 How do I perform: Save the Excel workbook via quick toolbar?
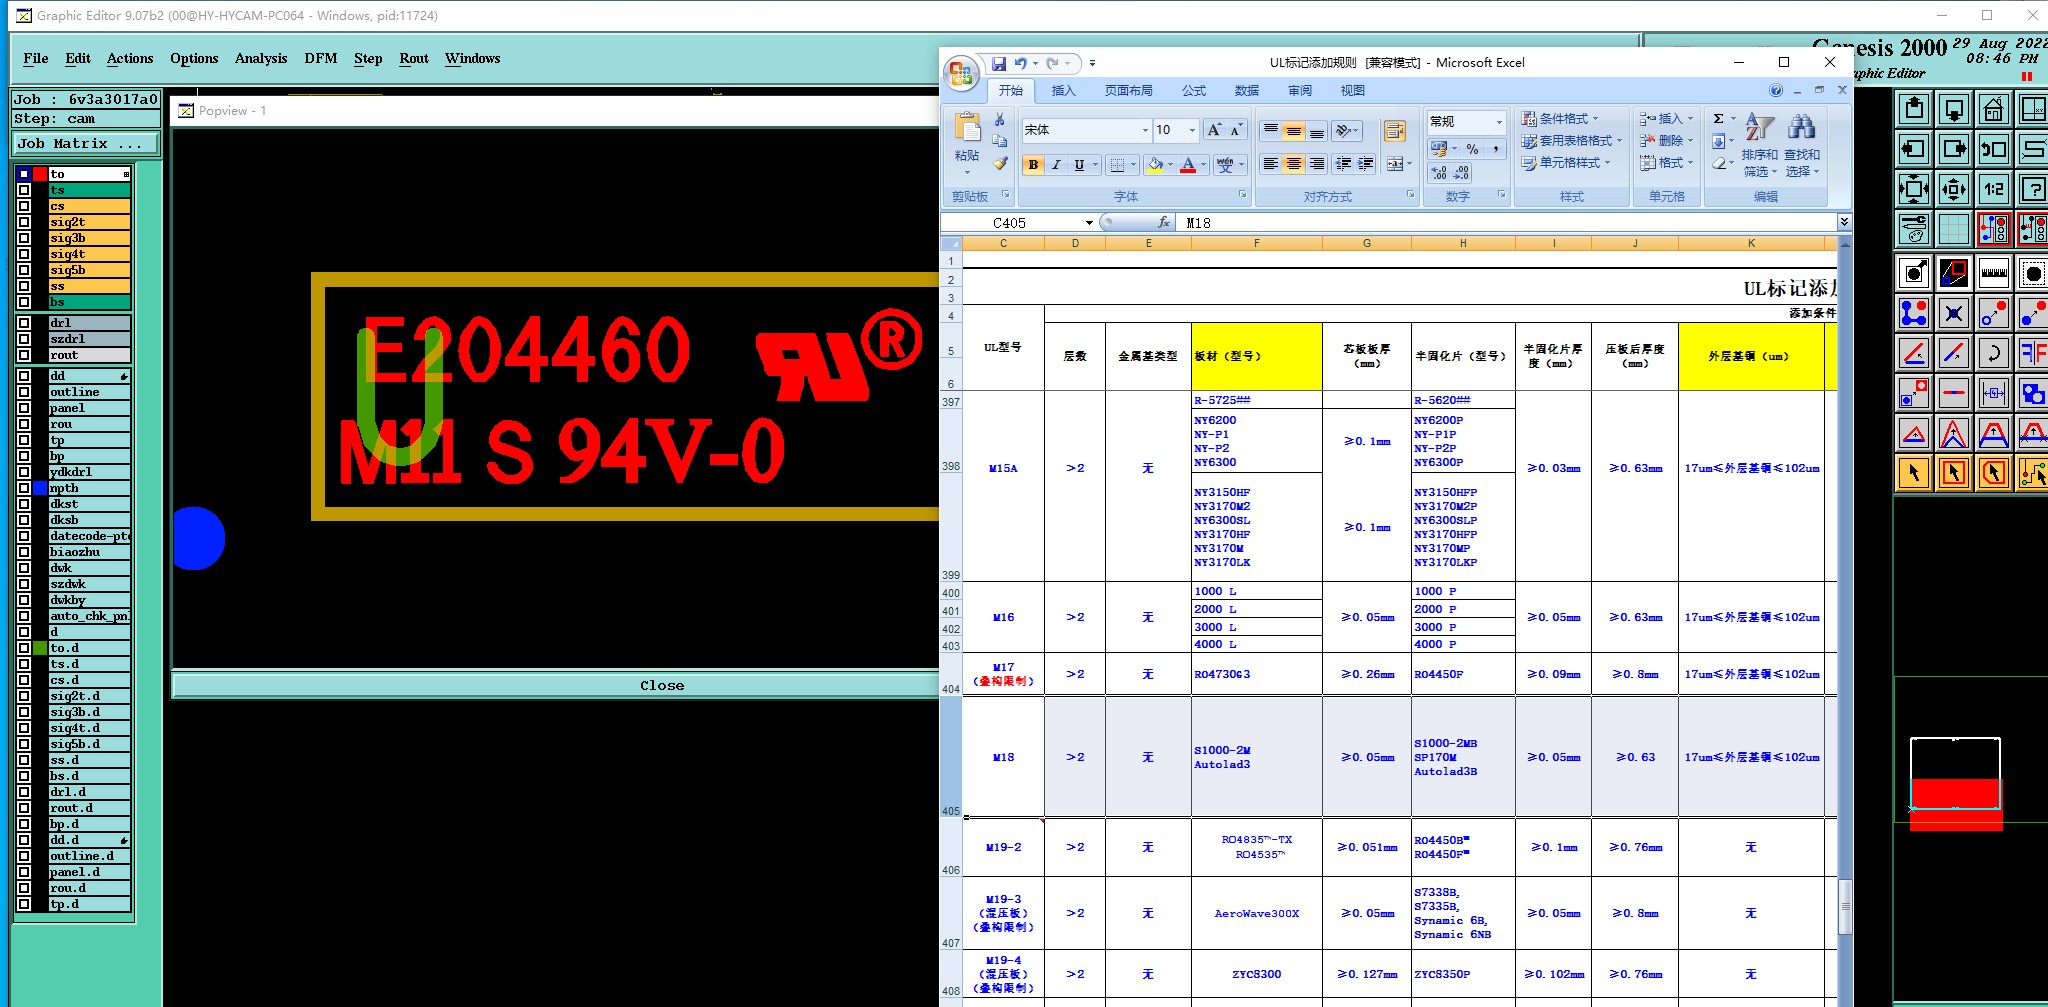point(998,63)
